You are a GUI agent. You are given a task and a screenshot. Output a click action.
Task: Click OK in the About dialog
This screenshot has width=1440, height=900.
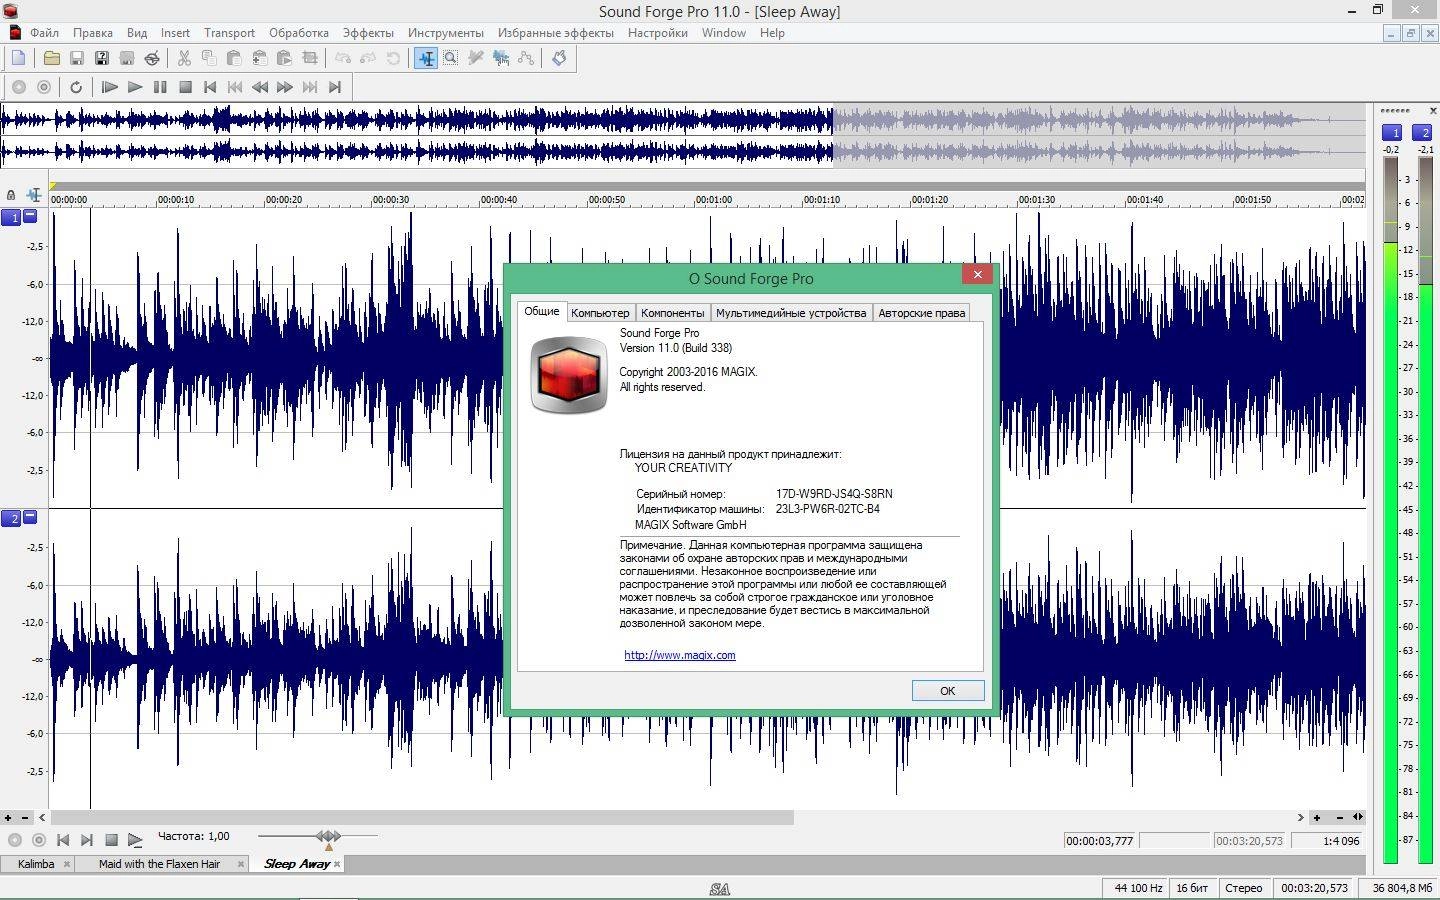(948, 691)
